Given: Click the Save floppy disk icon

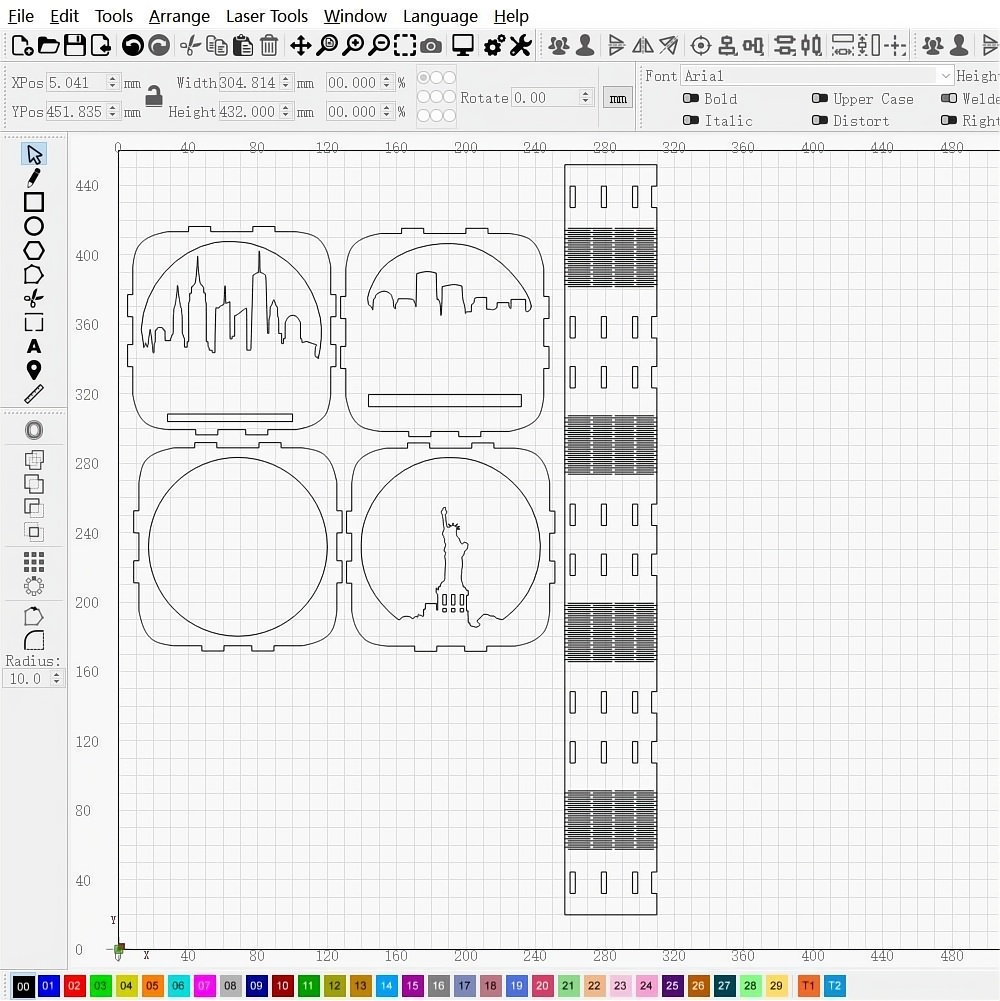Looking at the screenshot, I should 75,45.
